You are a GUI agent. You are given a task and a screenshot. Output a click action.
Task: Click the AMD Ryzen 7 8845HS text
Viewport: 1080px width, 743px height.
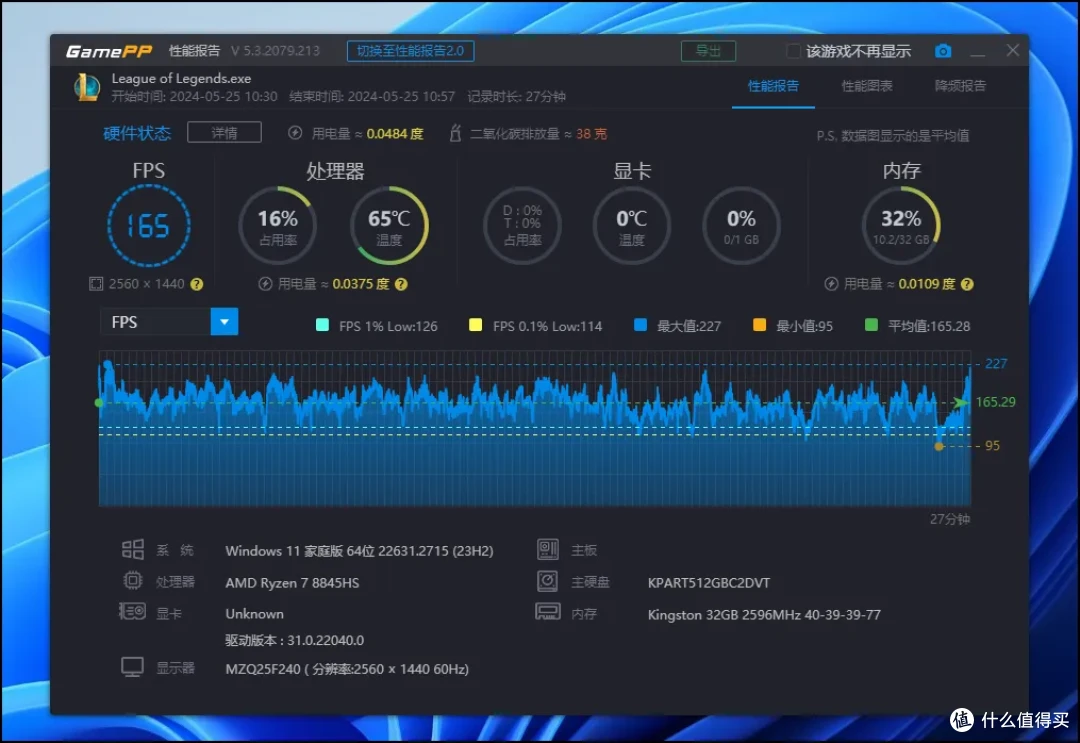tap(292, 583)
